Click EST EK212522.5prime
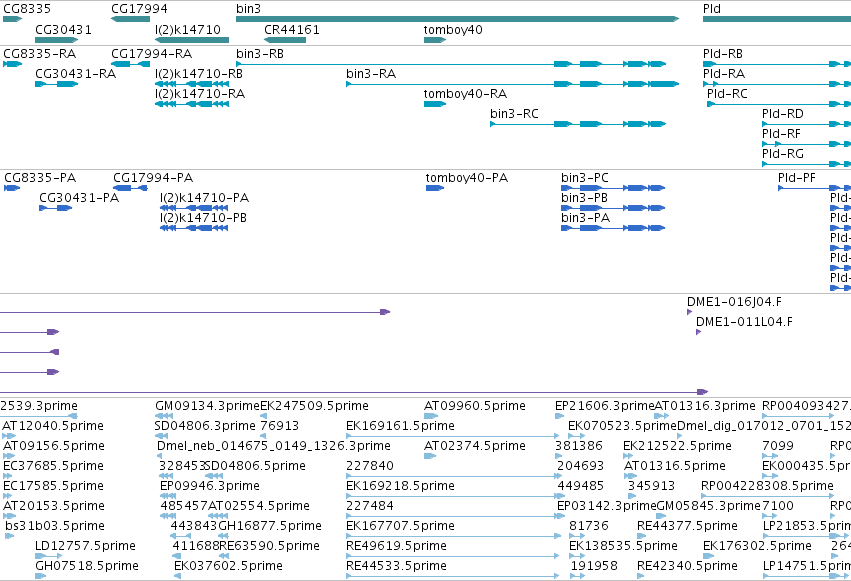 pyautogui.click(x=677, y=446)
